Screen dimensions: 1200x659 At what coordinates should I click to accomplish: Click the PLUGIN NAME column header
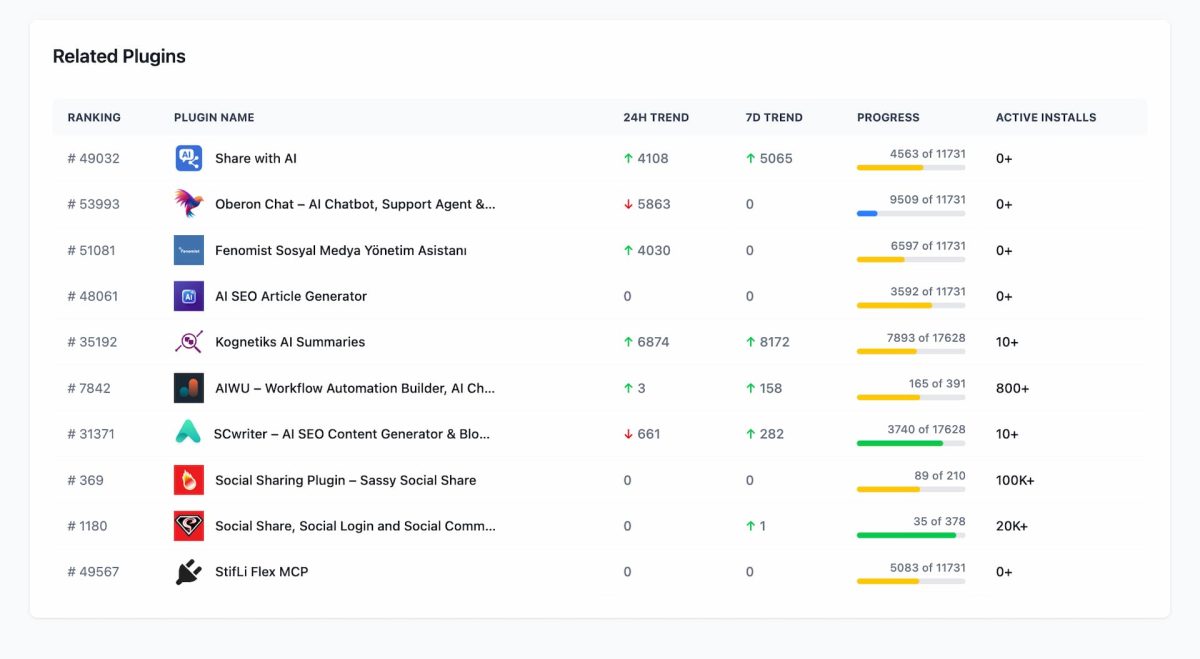(214, 117)
